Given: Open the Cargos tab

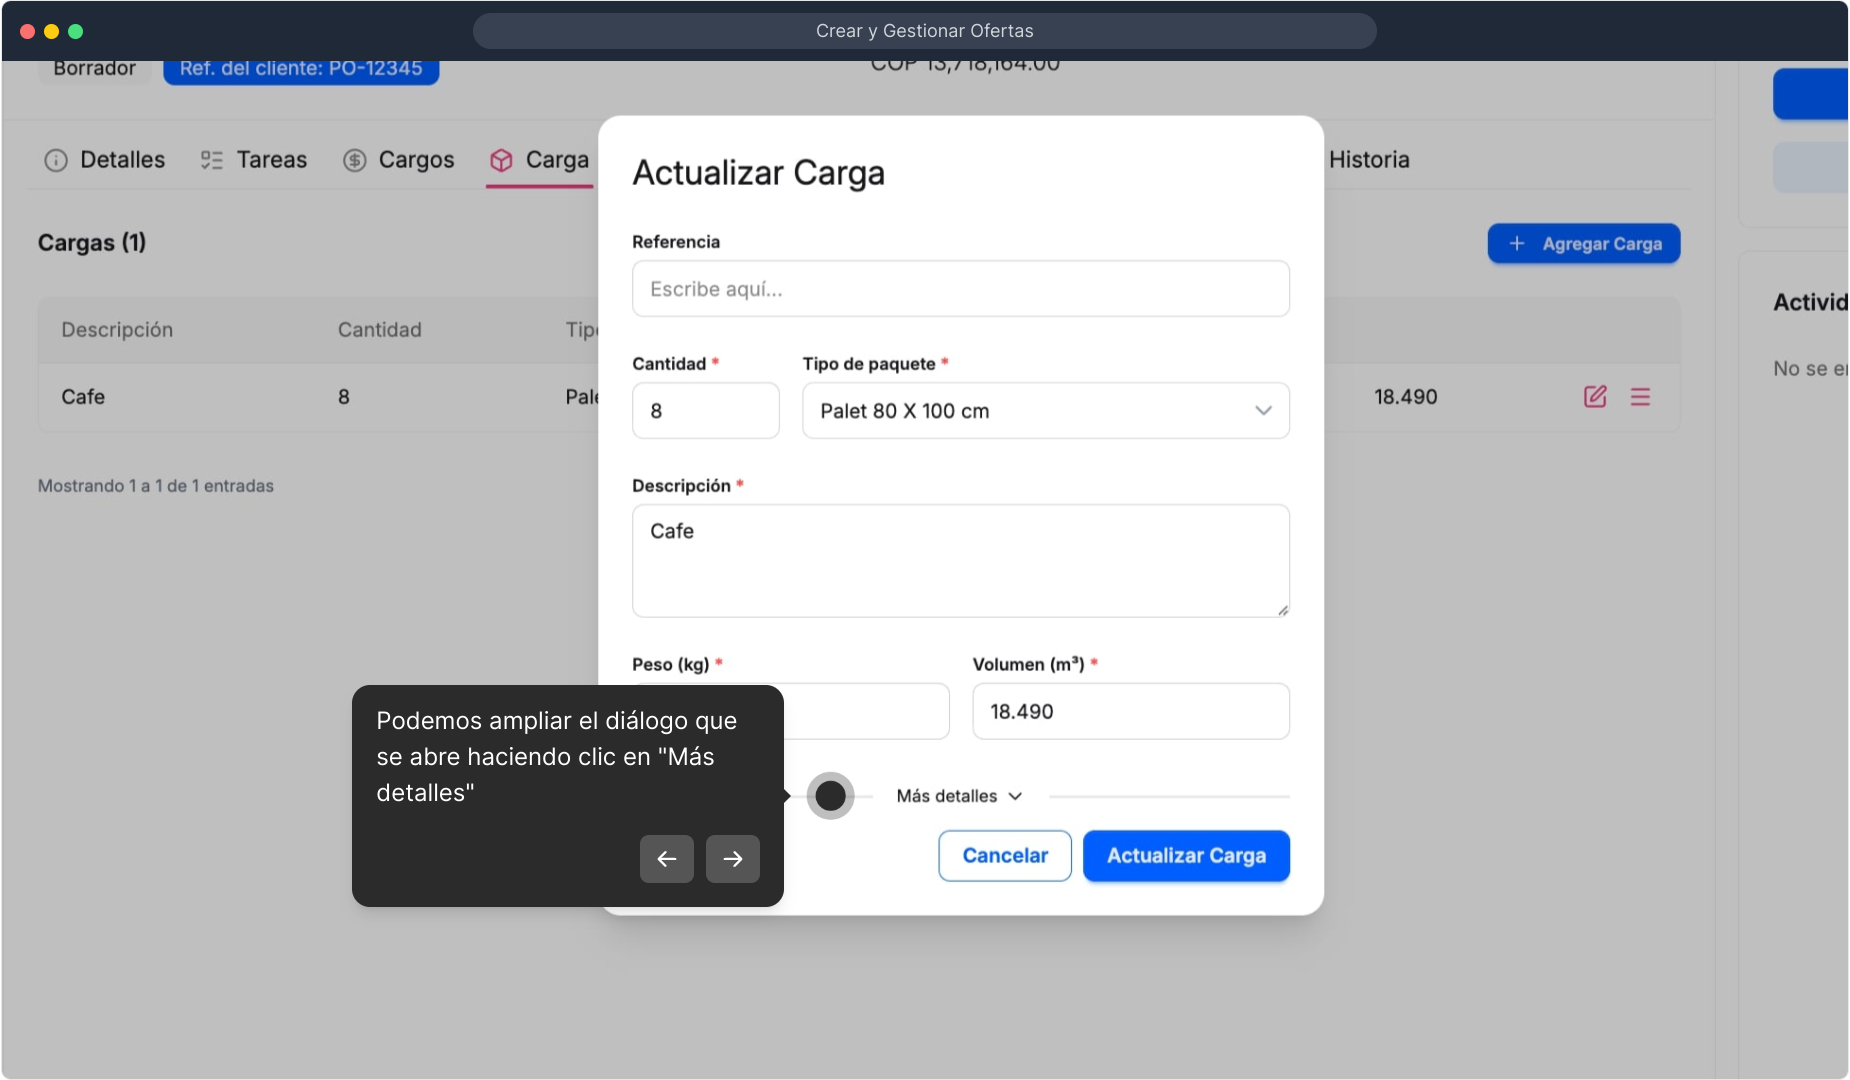Looking at the screenshot, I should (x=399, y=160).
